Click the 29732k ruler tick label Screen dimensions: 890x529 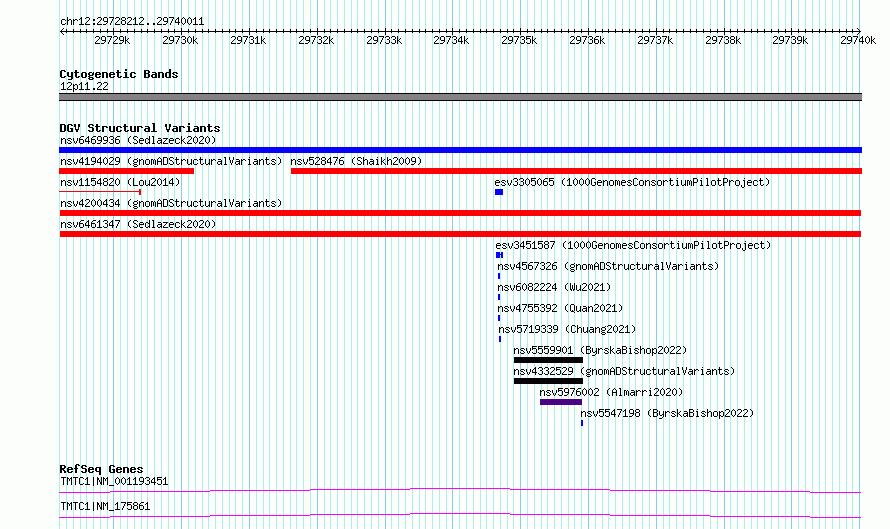[x=316, y=40]
